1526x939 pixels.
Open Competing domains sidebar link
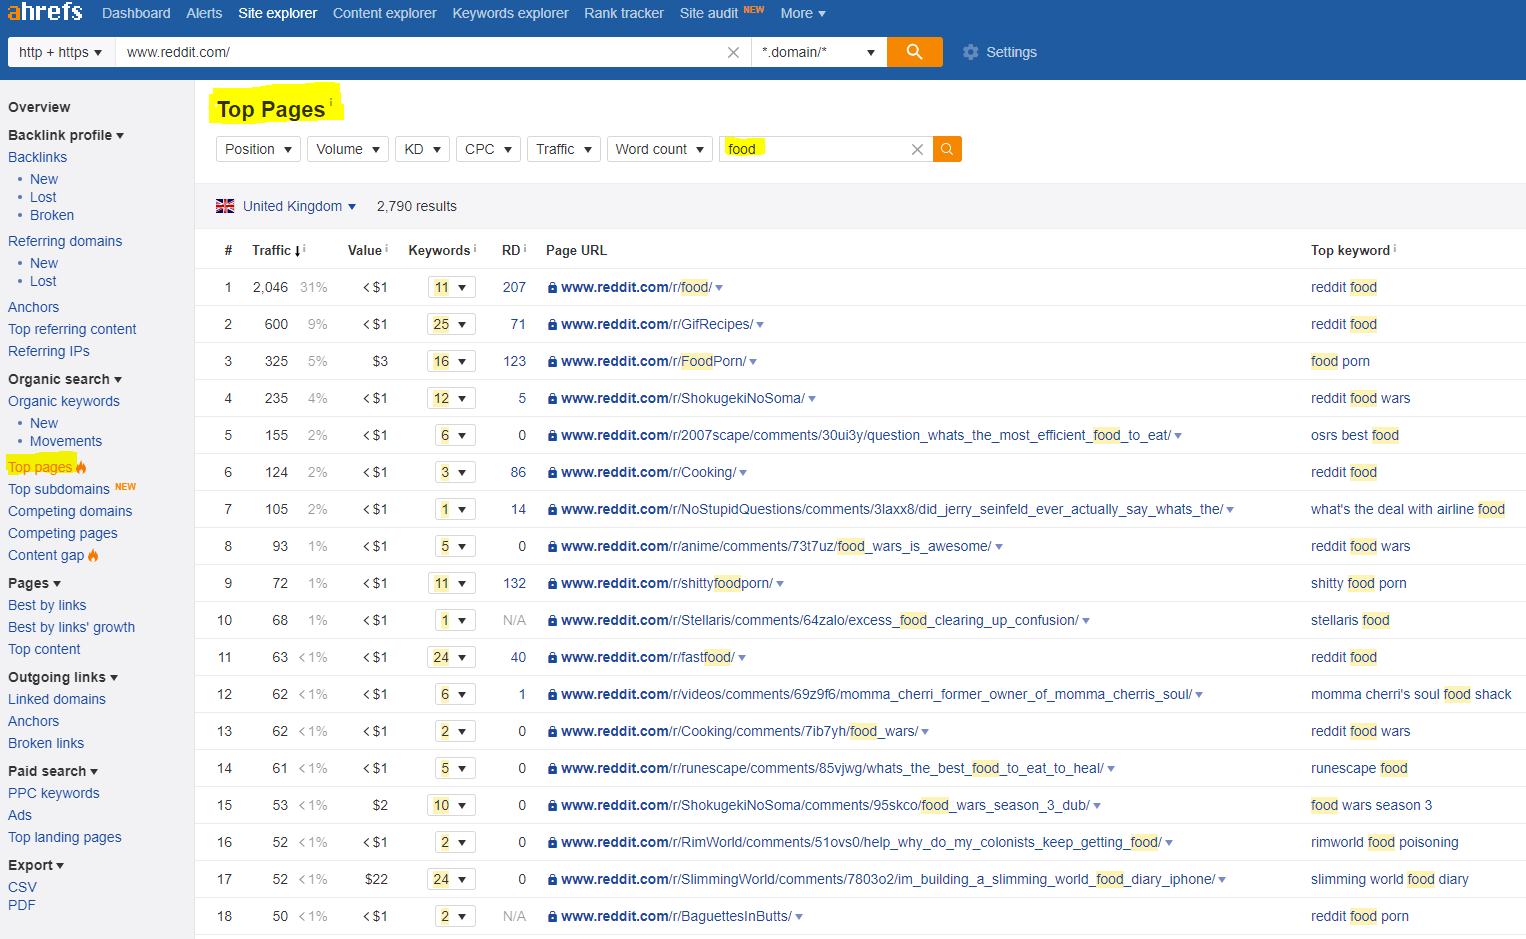70,511
